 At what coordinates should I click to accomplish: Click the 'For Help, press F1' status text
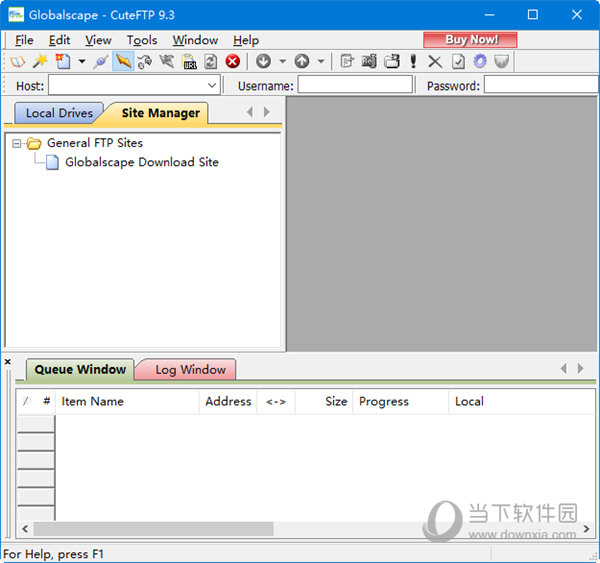point(53,554)
